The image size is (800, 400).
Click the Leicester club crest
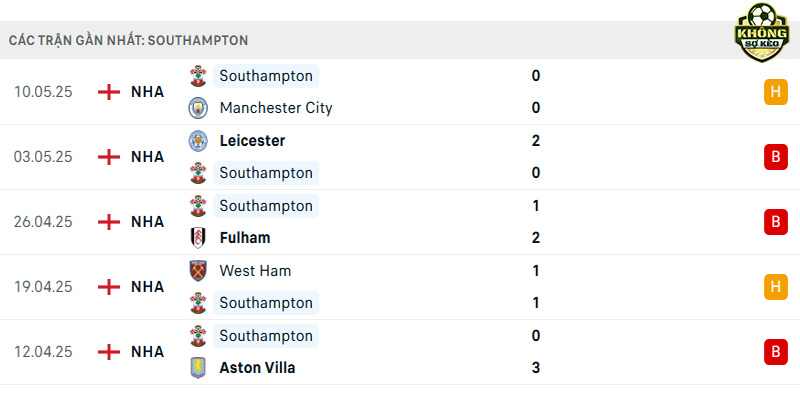[x=198, y=141]
